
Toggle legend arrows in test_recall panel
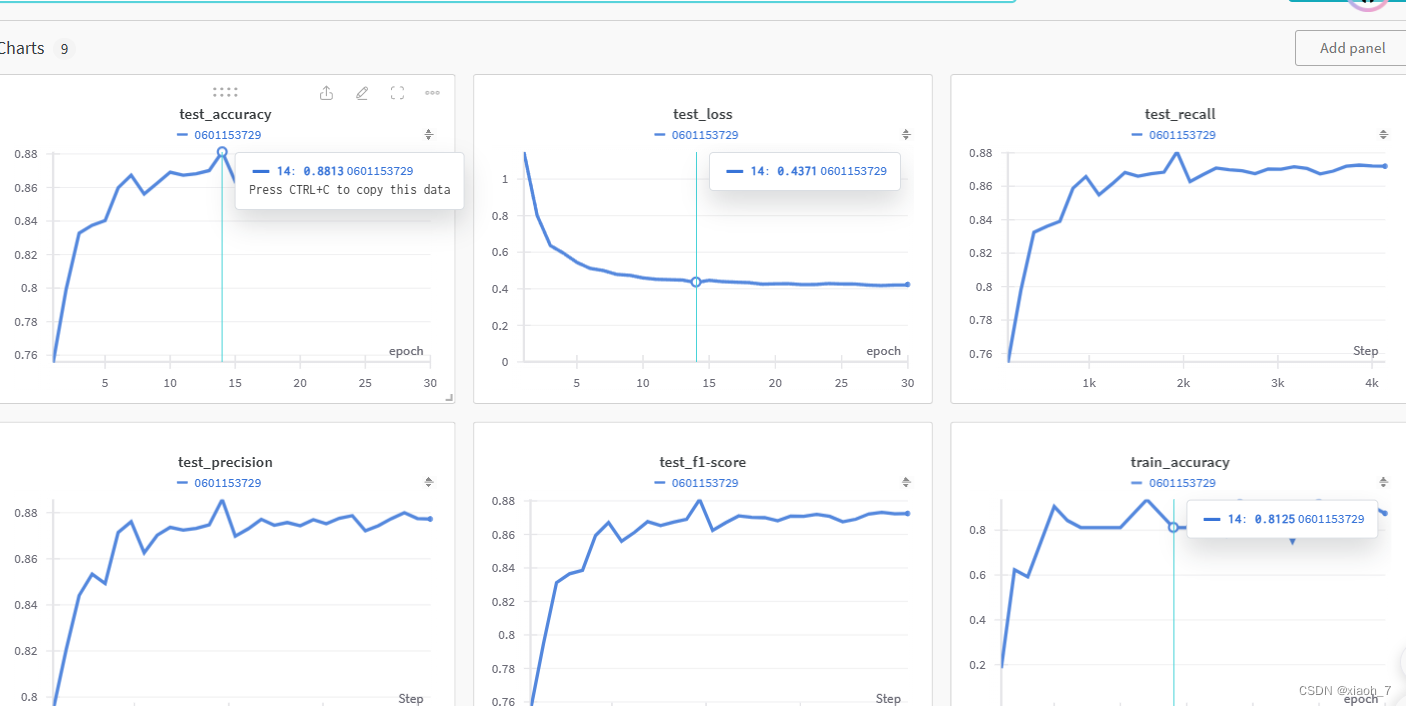pos(1383,135)
